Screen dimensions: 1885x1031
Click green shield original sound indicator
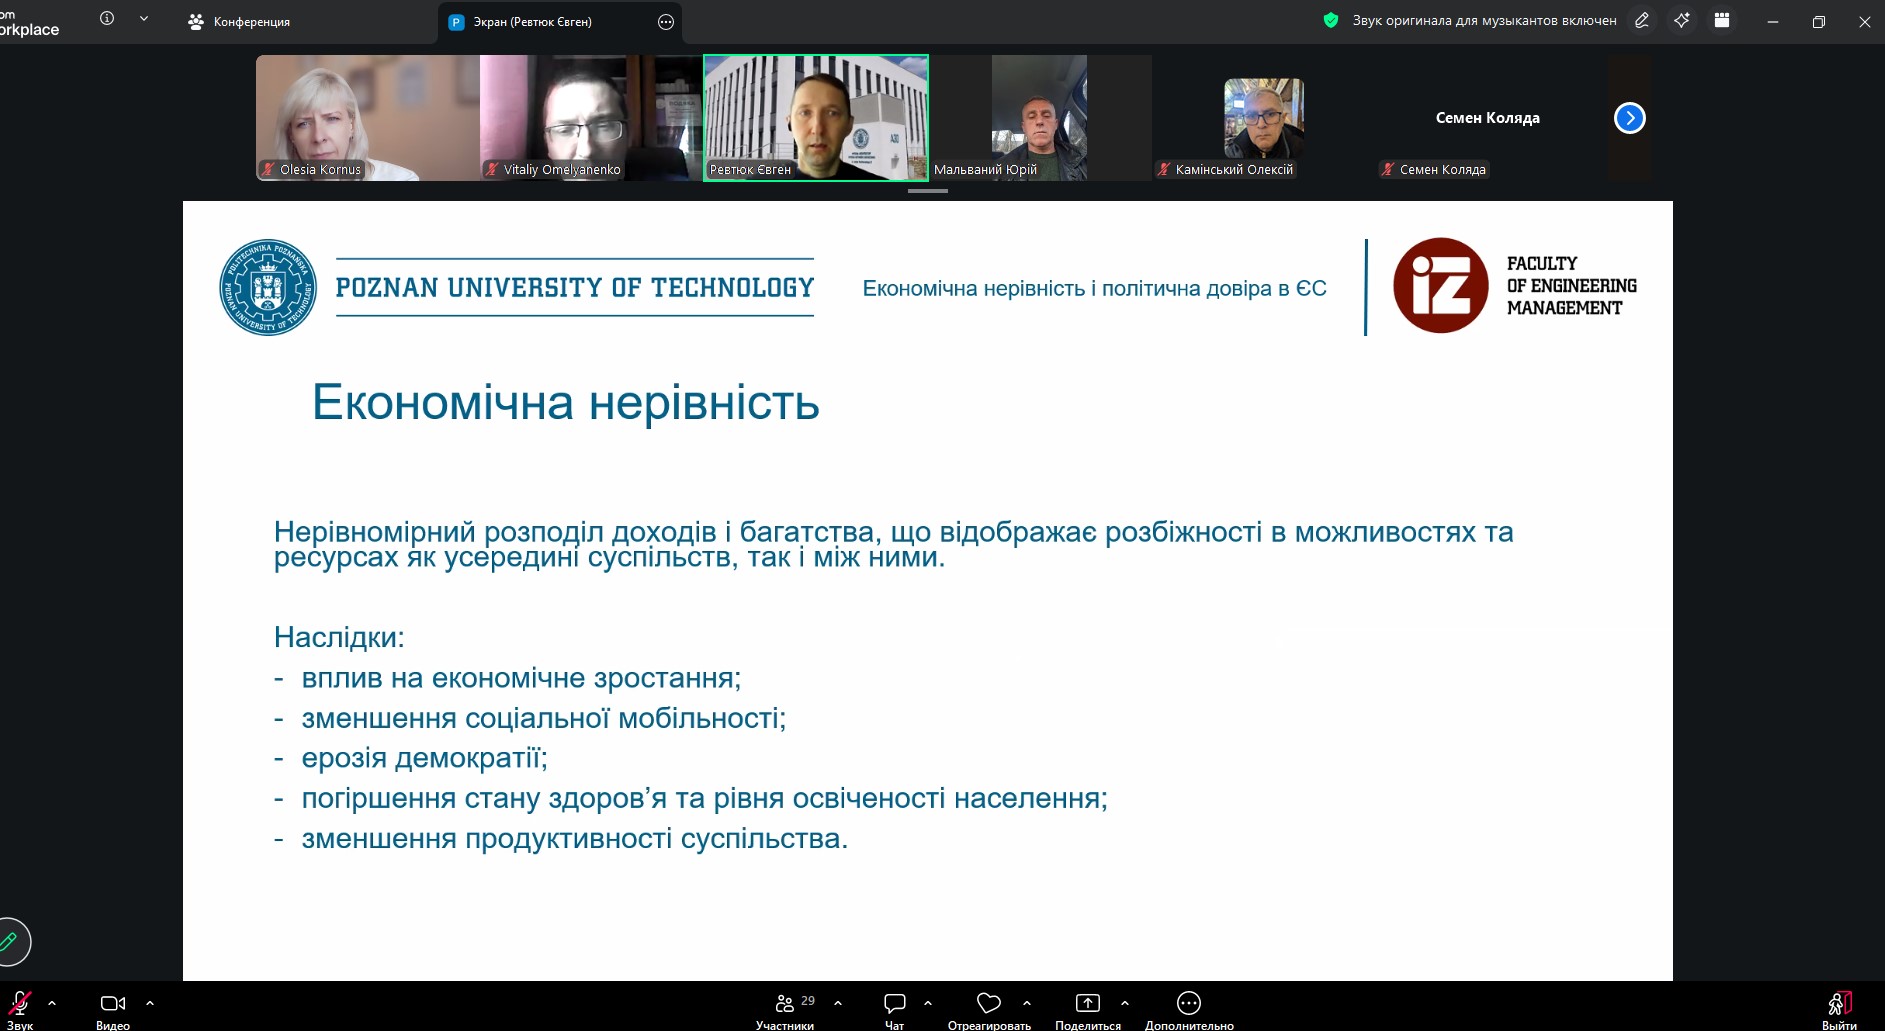pyautogui.click(x=1330, y=21)
